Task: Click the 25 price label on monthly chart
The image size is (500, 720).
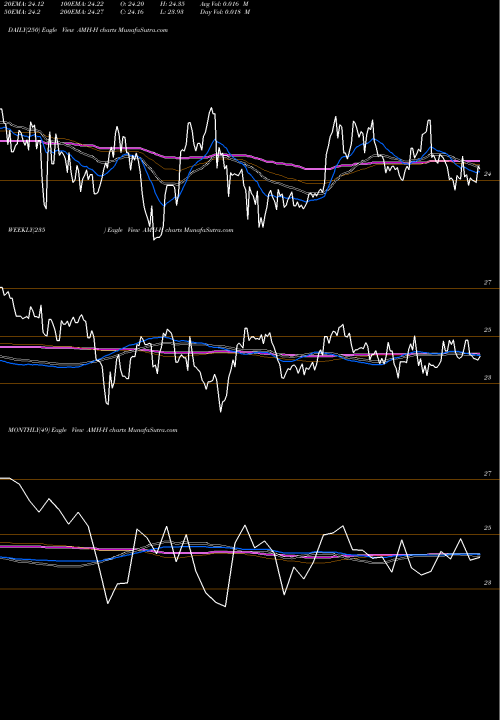Action: coord(488,528)
